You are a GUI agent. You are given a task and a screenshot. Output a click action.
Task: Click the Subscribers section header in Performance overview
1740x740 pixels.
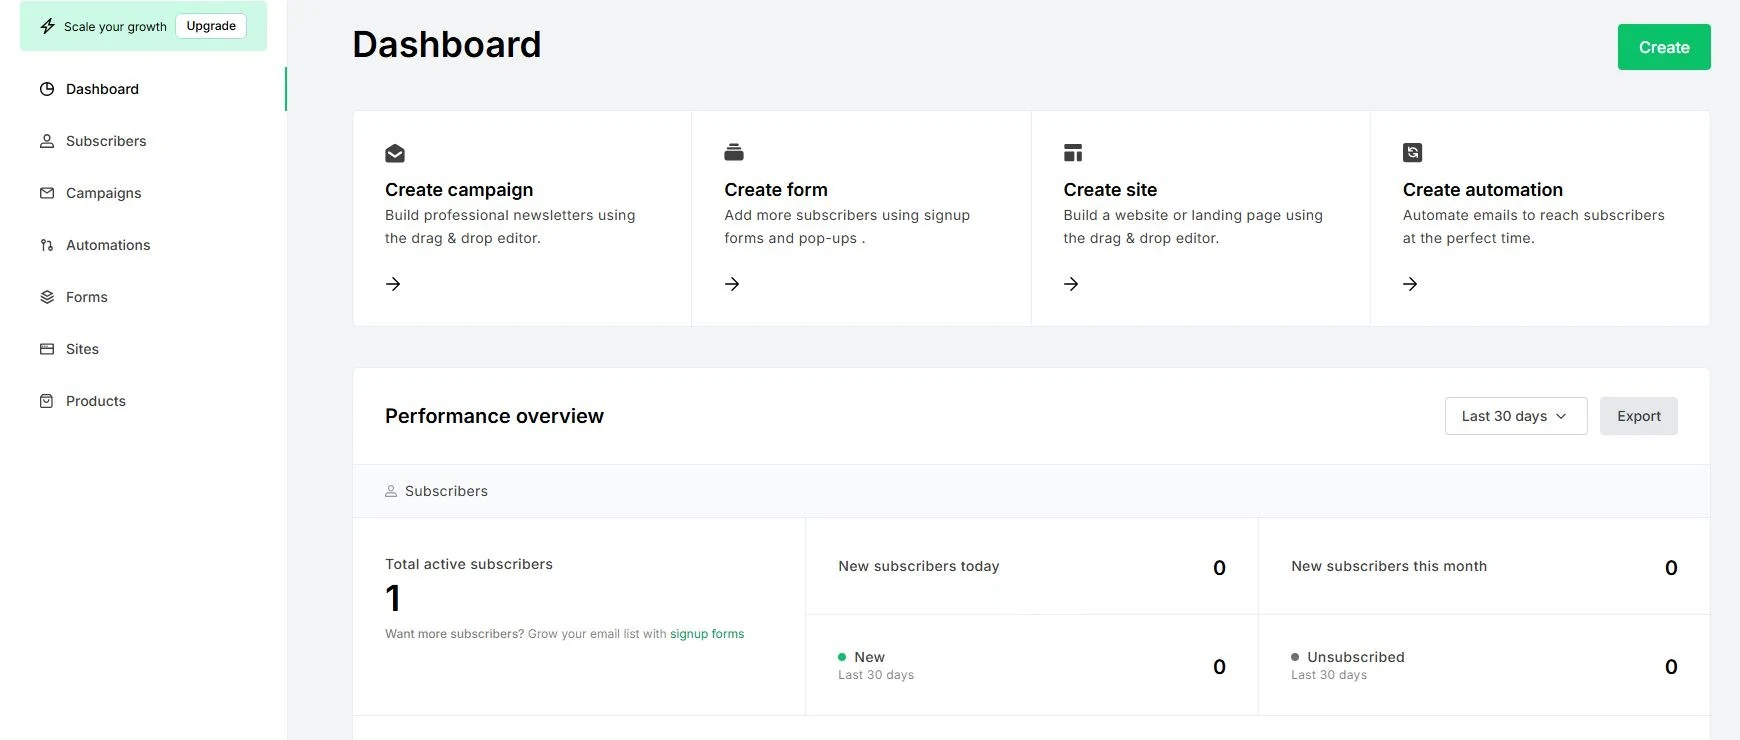pos(446,491)
